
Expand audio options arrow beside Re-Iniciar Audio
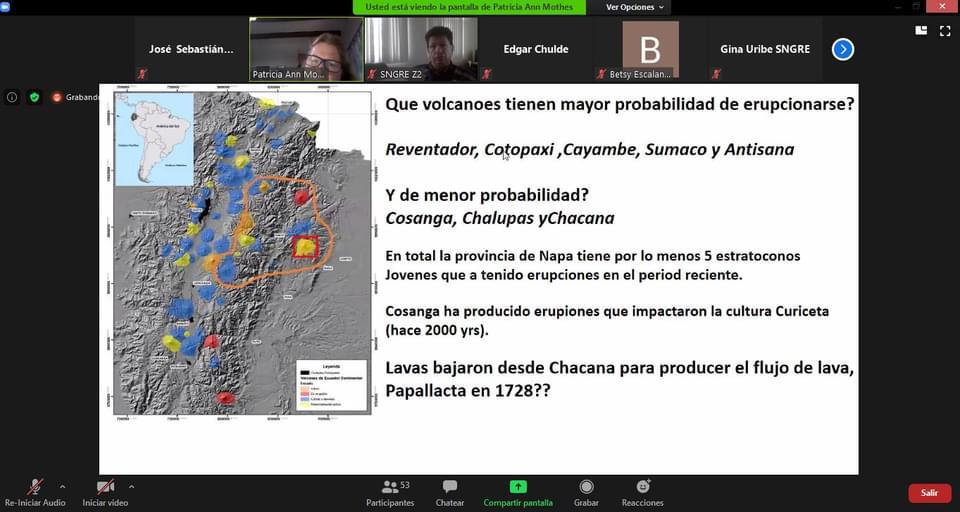(x=62, y=487)
